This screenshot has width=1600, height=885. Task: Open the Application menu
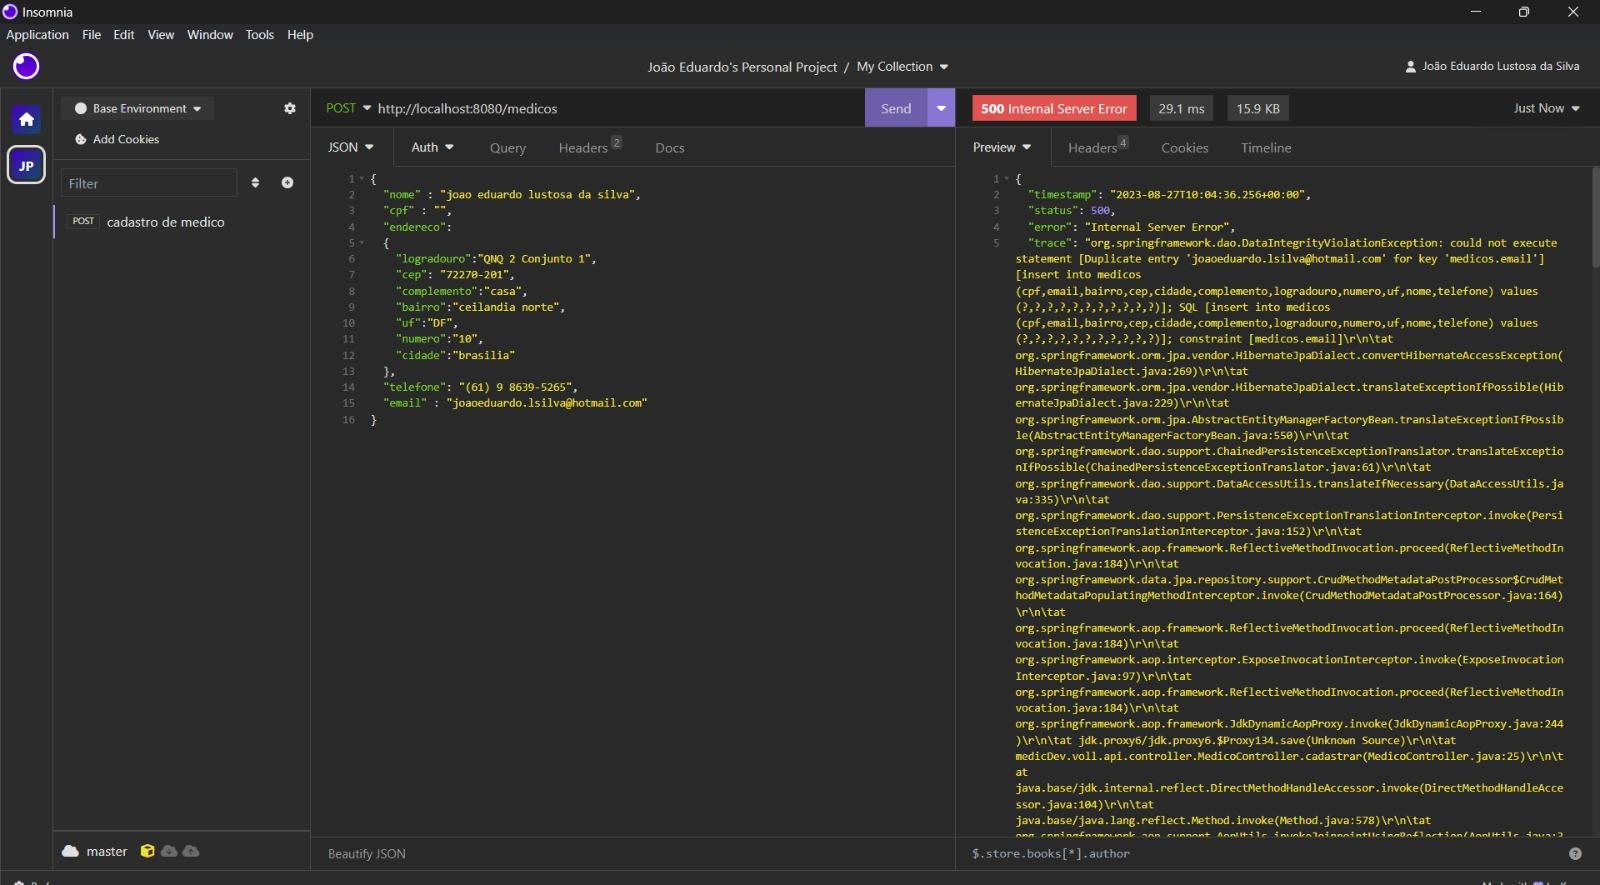(37, 35)
